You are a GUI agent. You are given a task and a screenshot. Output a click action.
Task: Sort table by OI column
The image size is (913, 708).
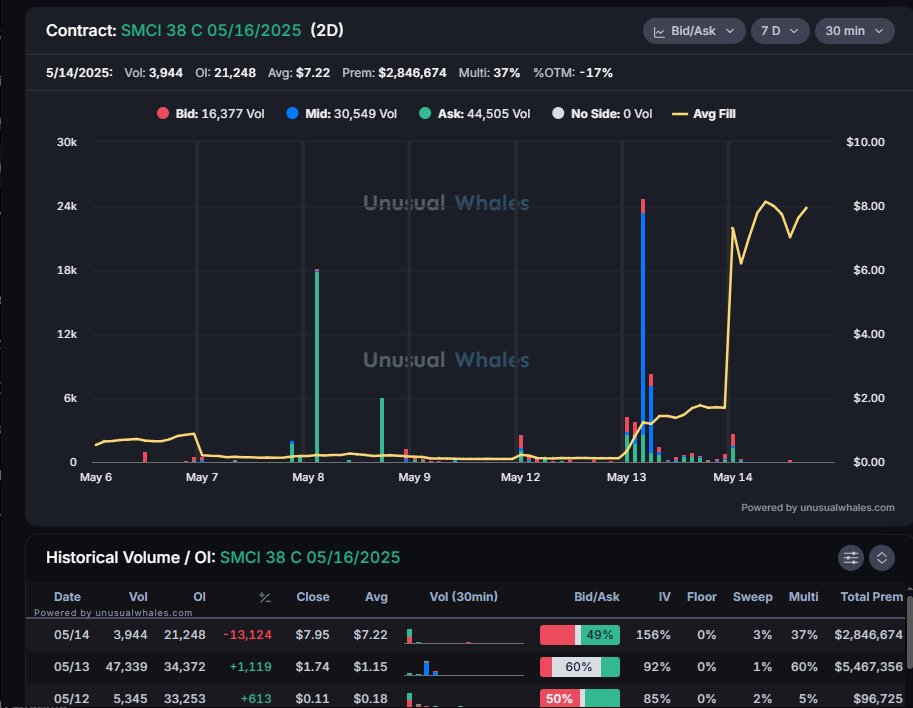199,597
